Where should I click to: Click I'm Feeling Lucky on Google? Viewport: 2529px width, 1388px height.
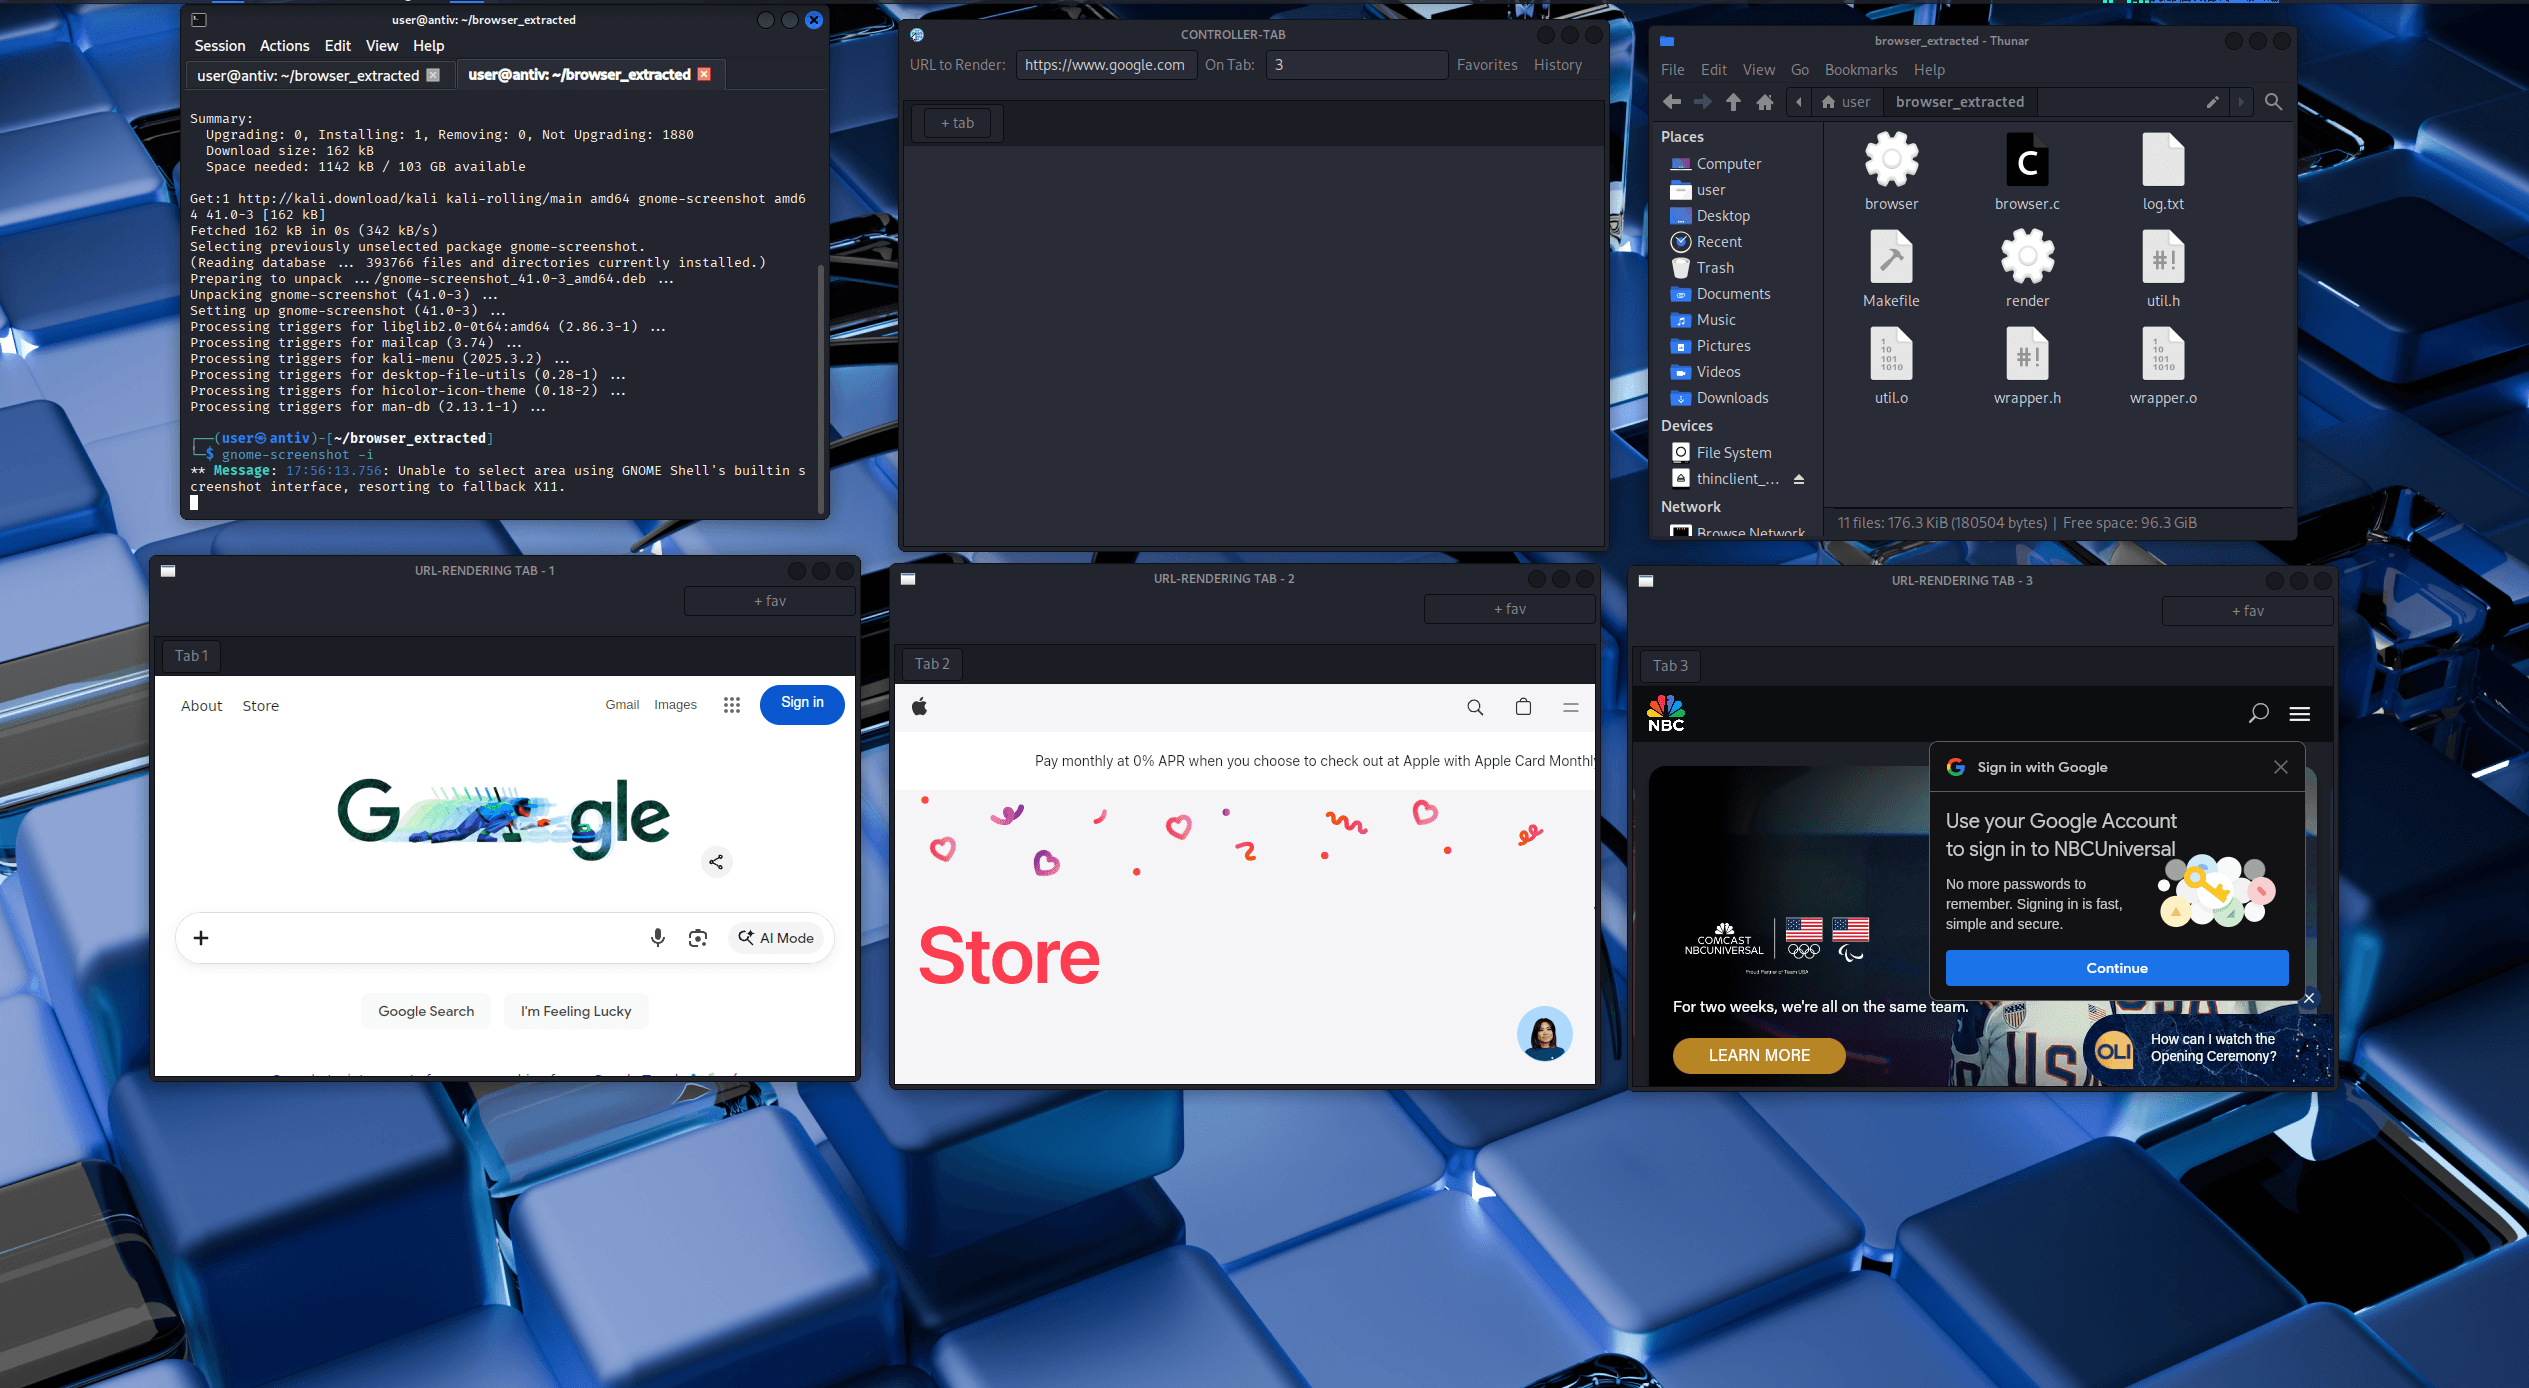576,1011
